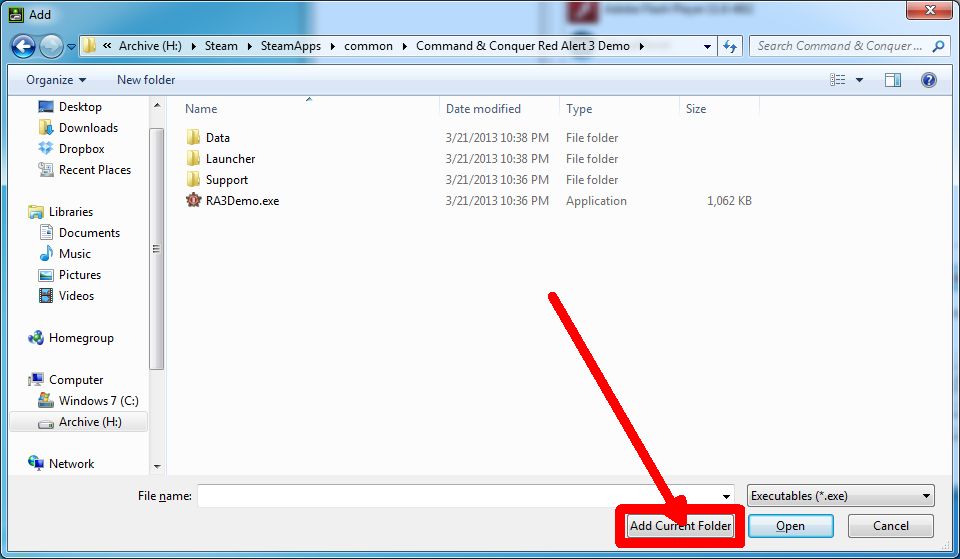Screen dimensions: 960x559
Task: Select Archive (H:) drive in navigation pane
Action: point(78,422)
